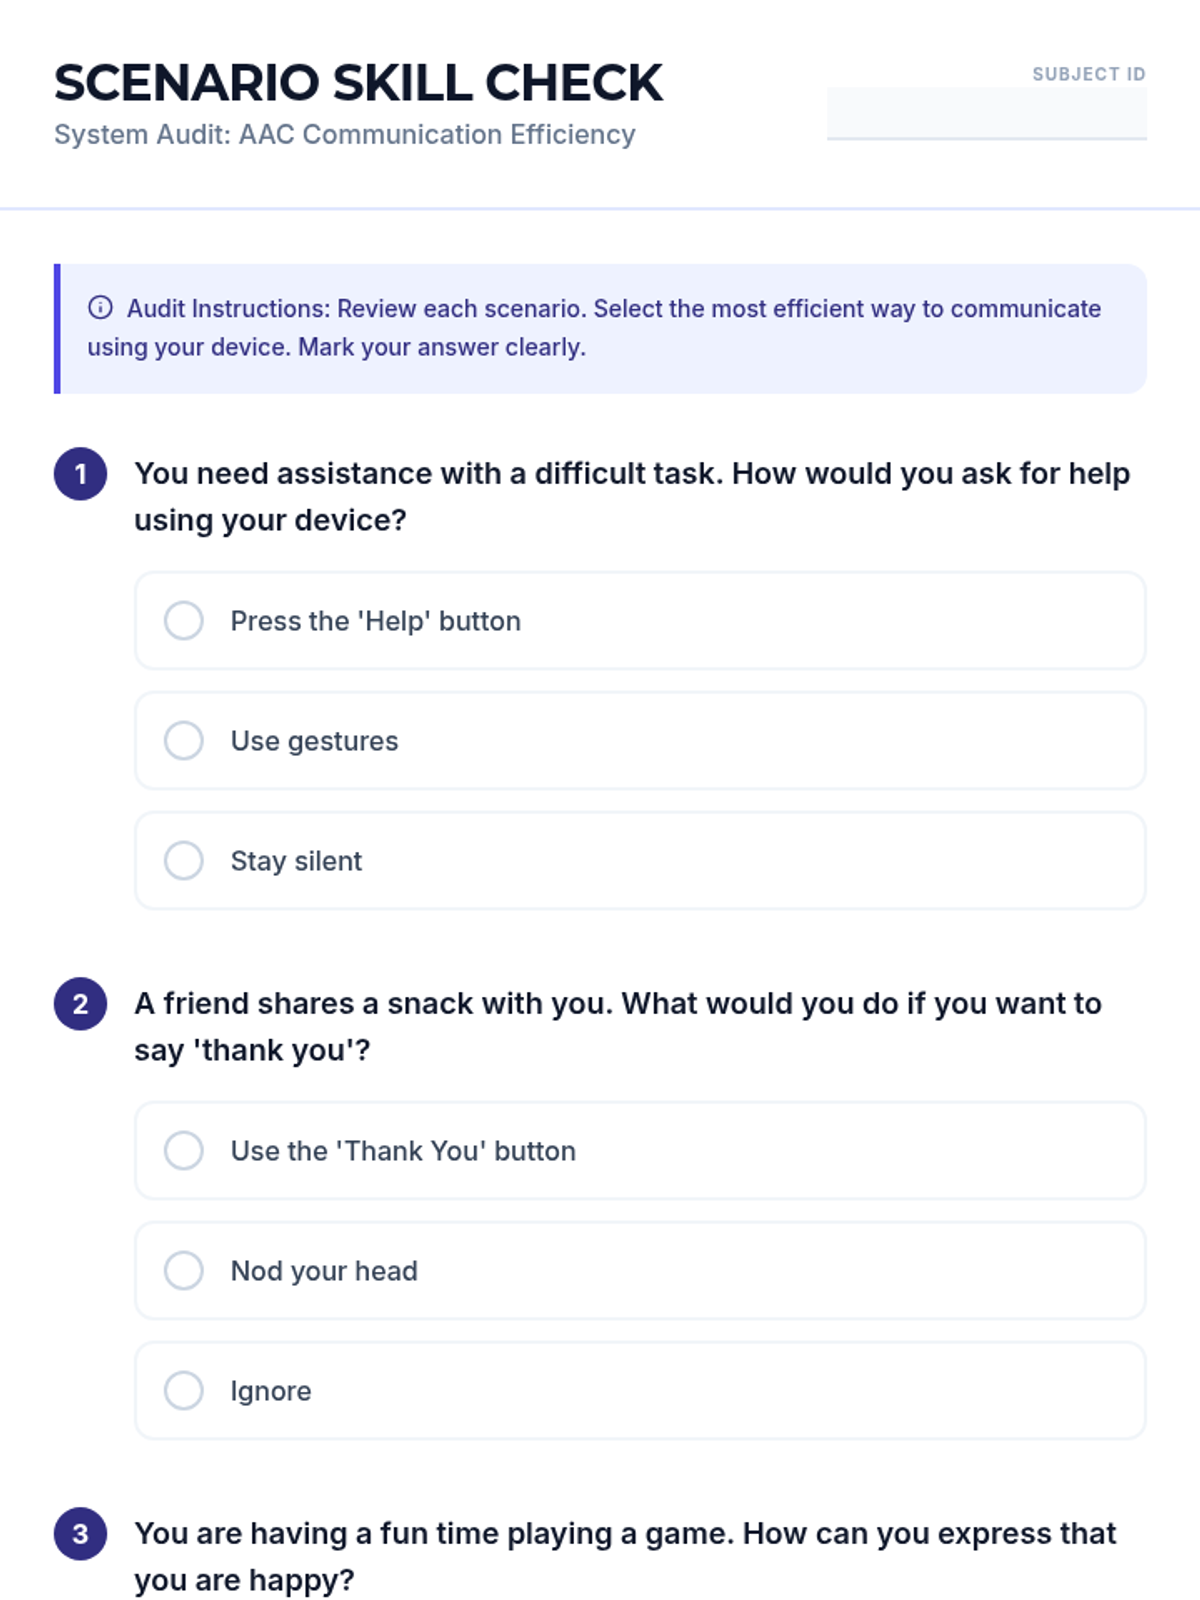
Task: Click the 'Nod your head' answer text
Action: [324, 1271]
